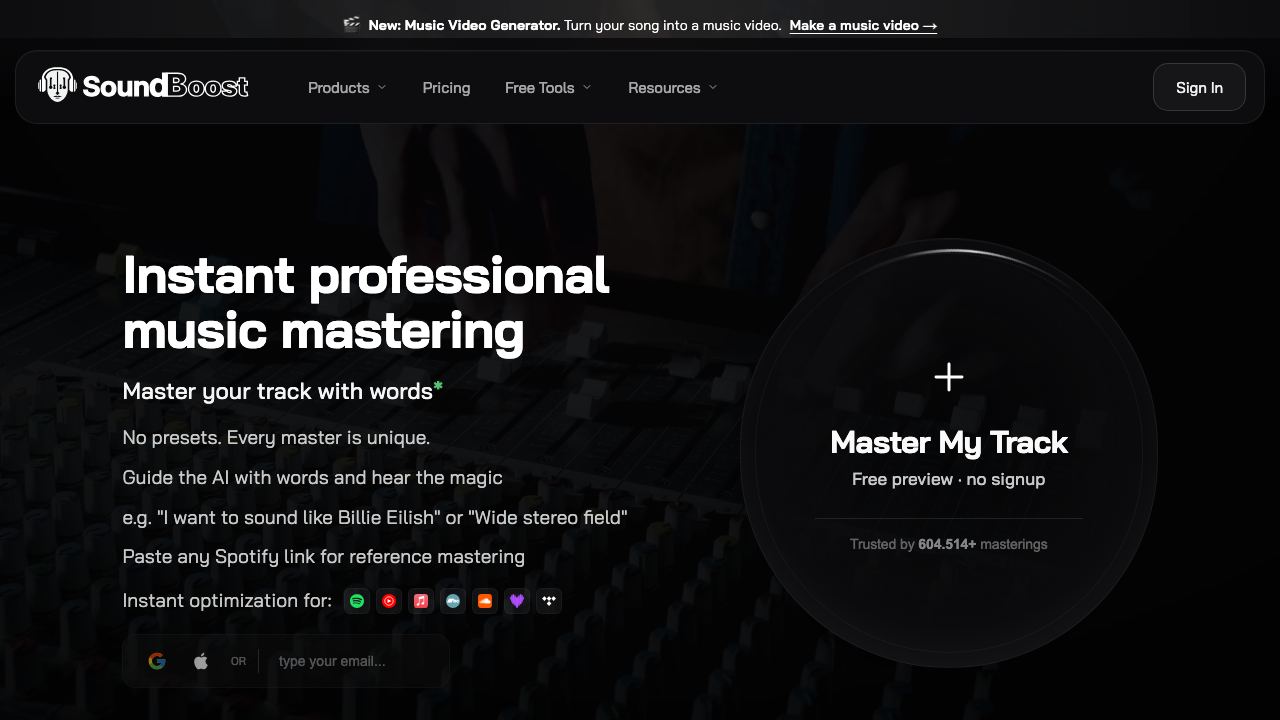Viewport: 1280px width, 720px height.
Task: Select the SoundCloud platform icon
Action: pyautogui.click(x=485, y=601)
